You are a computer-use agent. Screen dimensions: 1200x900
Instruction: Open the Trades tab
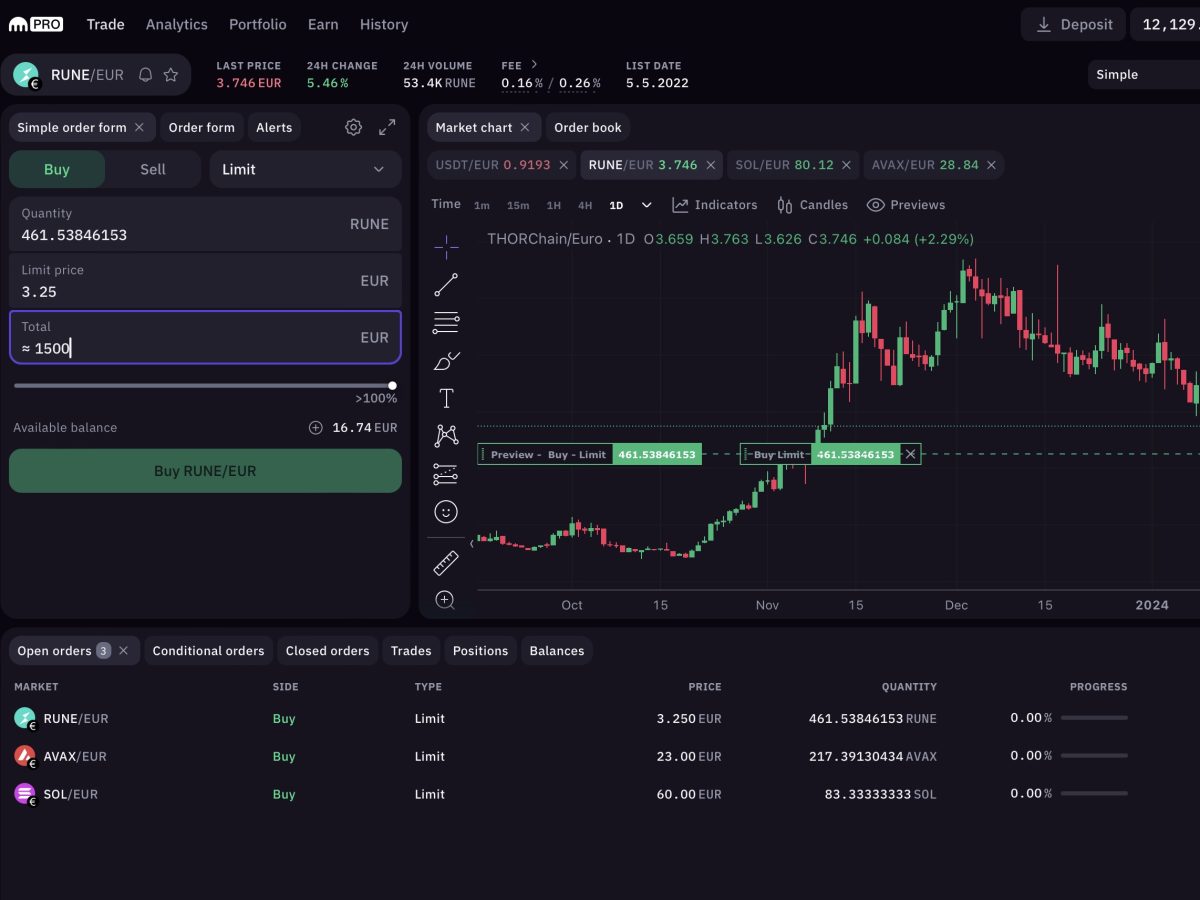(411, 651)
